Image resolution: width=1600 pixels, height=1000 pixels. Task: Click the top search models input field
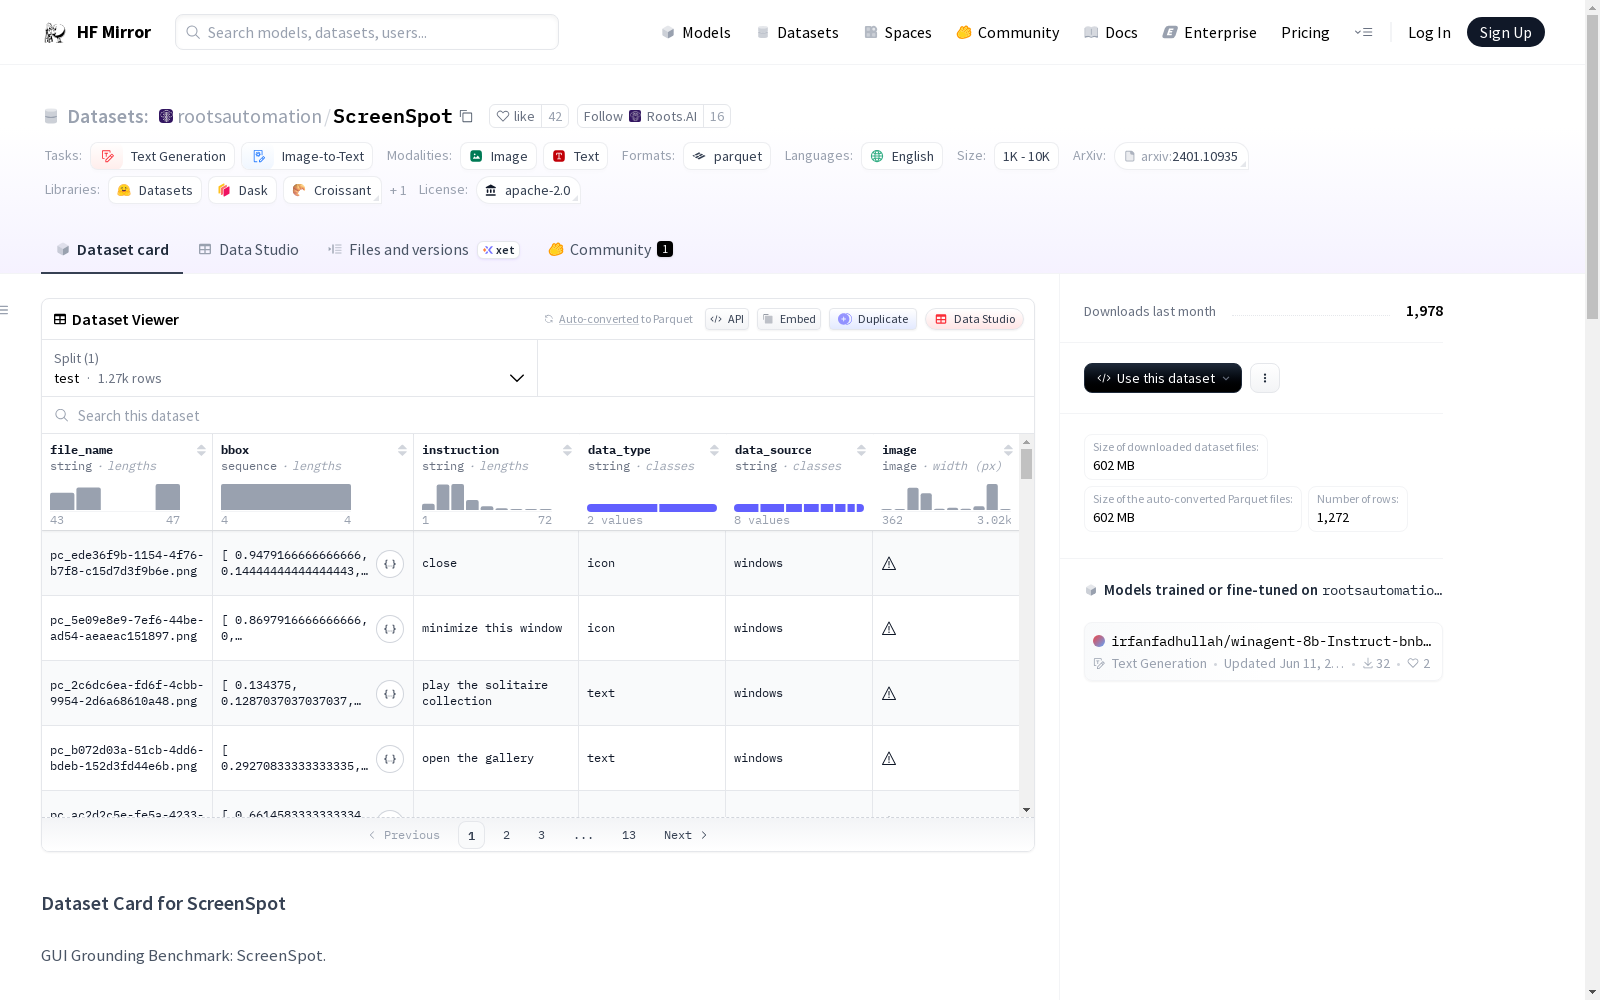point(367,32)
